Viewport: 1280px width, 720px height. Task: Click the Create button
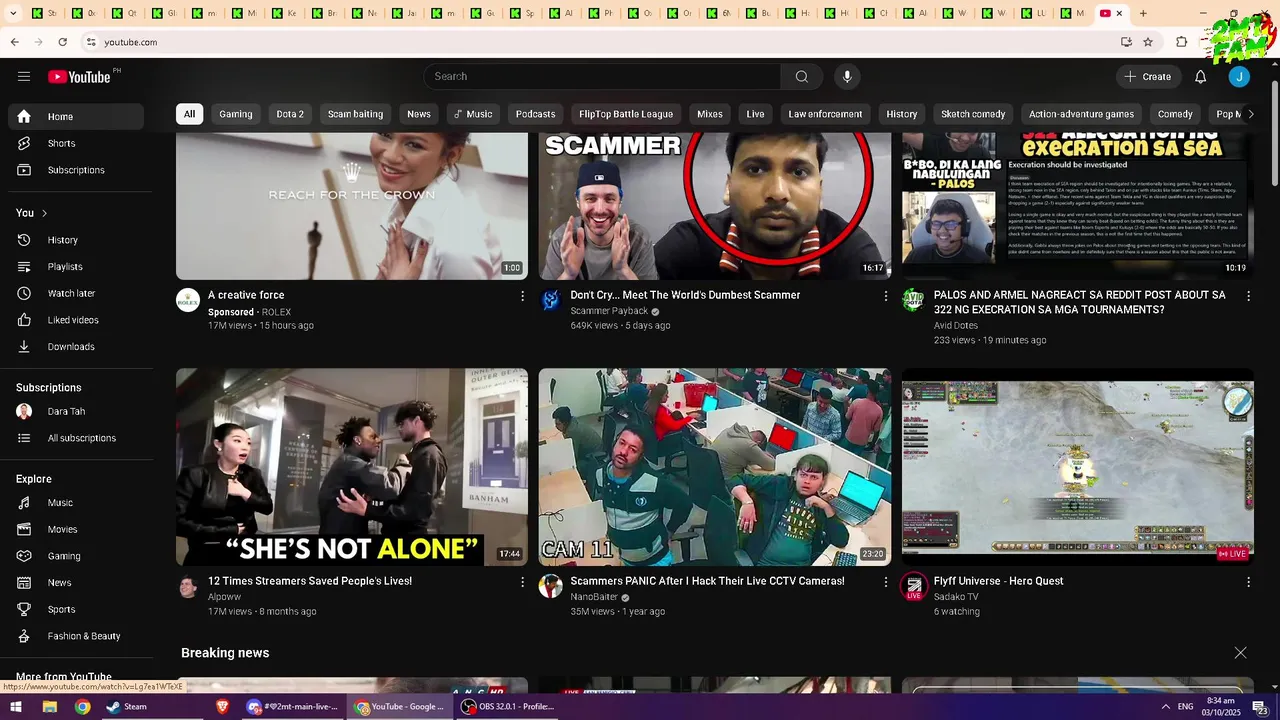point(1147,77)
